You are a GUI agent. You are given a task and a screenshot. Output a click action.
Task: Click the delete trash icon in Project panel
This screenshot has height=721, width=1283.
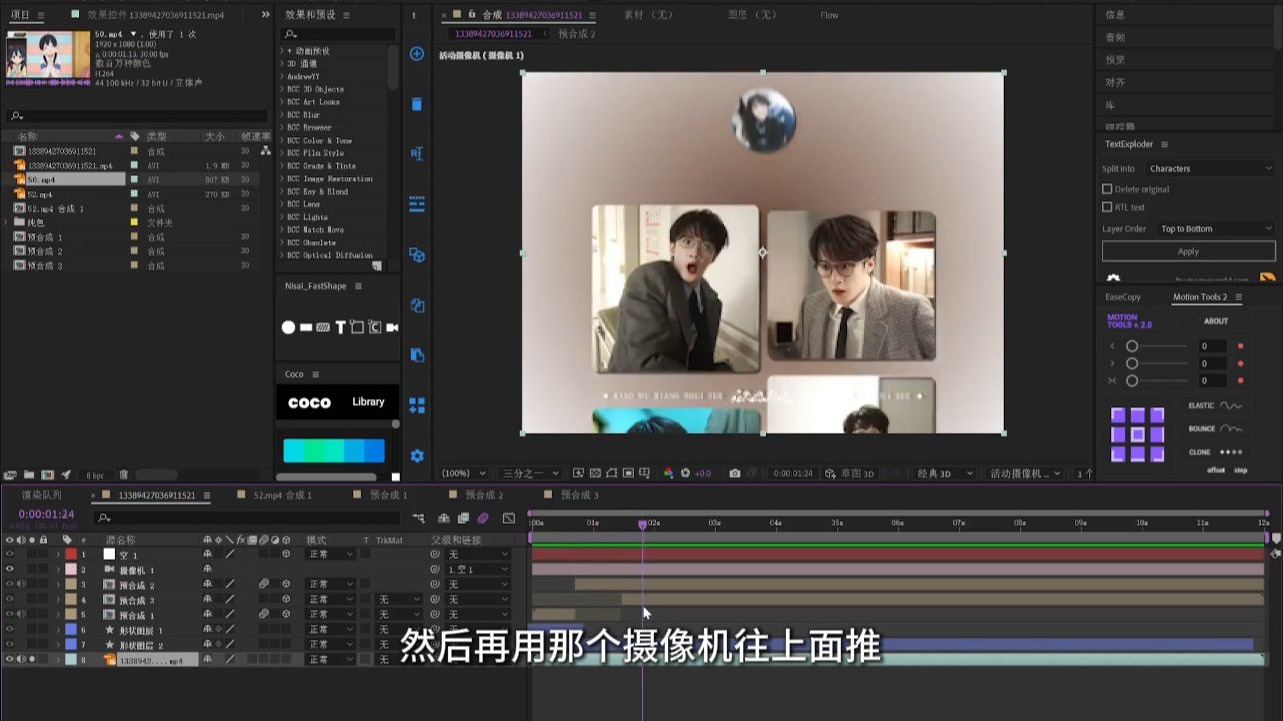tap(124, 475)
